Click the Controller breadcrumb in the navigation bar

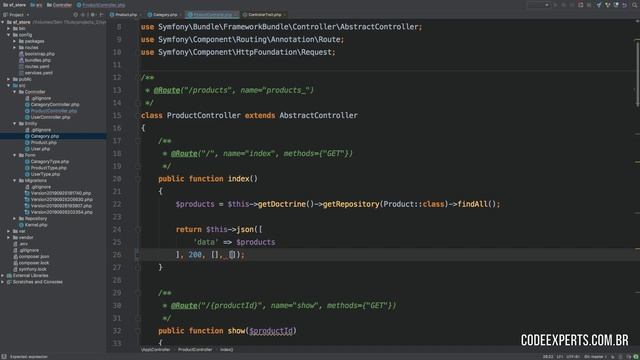[x=59, y=5]
